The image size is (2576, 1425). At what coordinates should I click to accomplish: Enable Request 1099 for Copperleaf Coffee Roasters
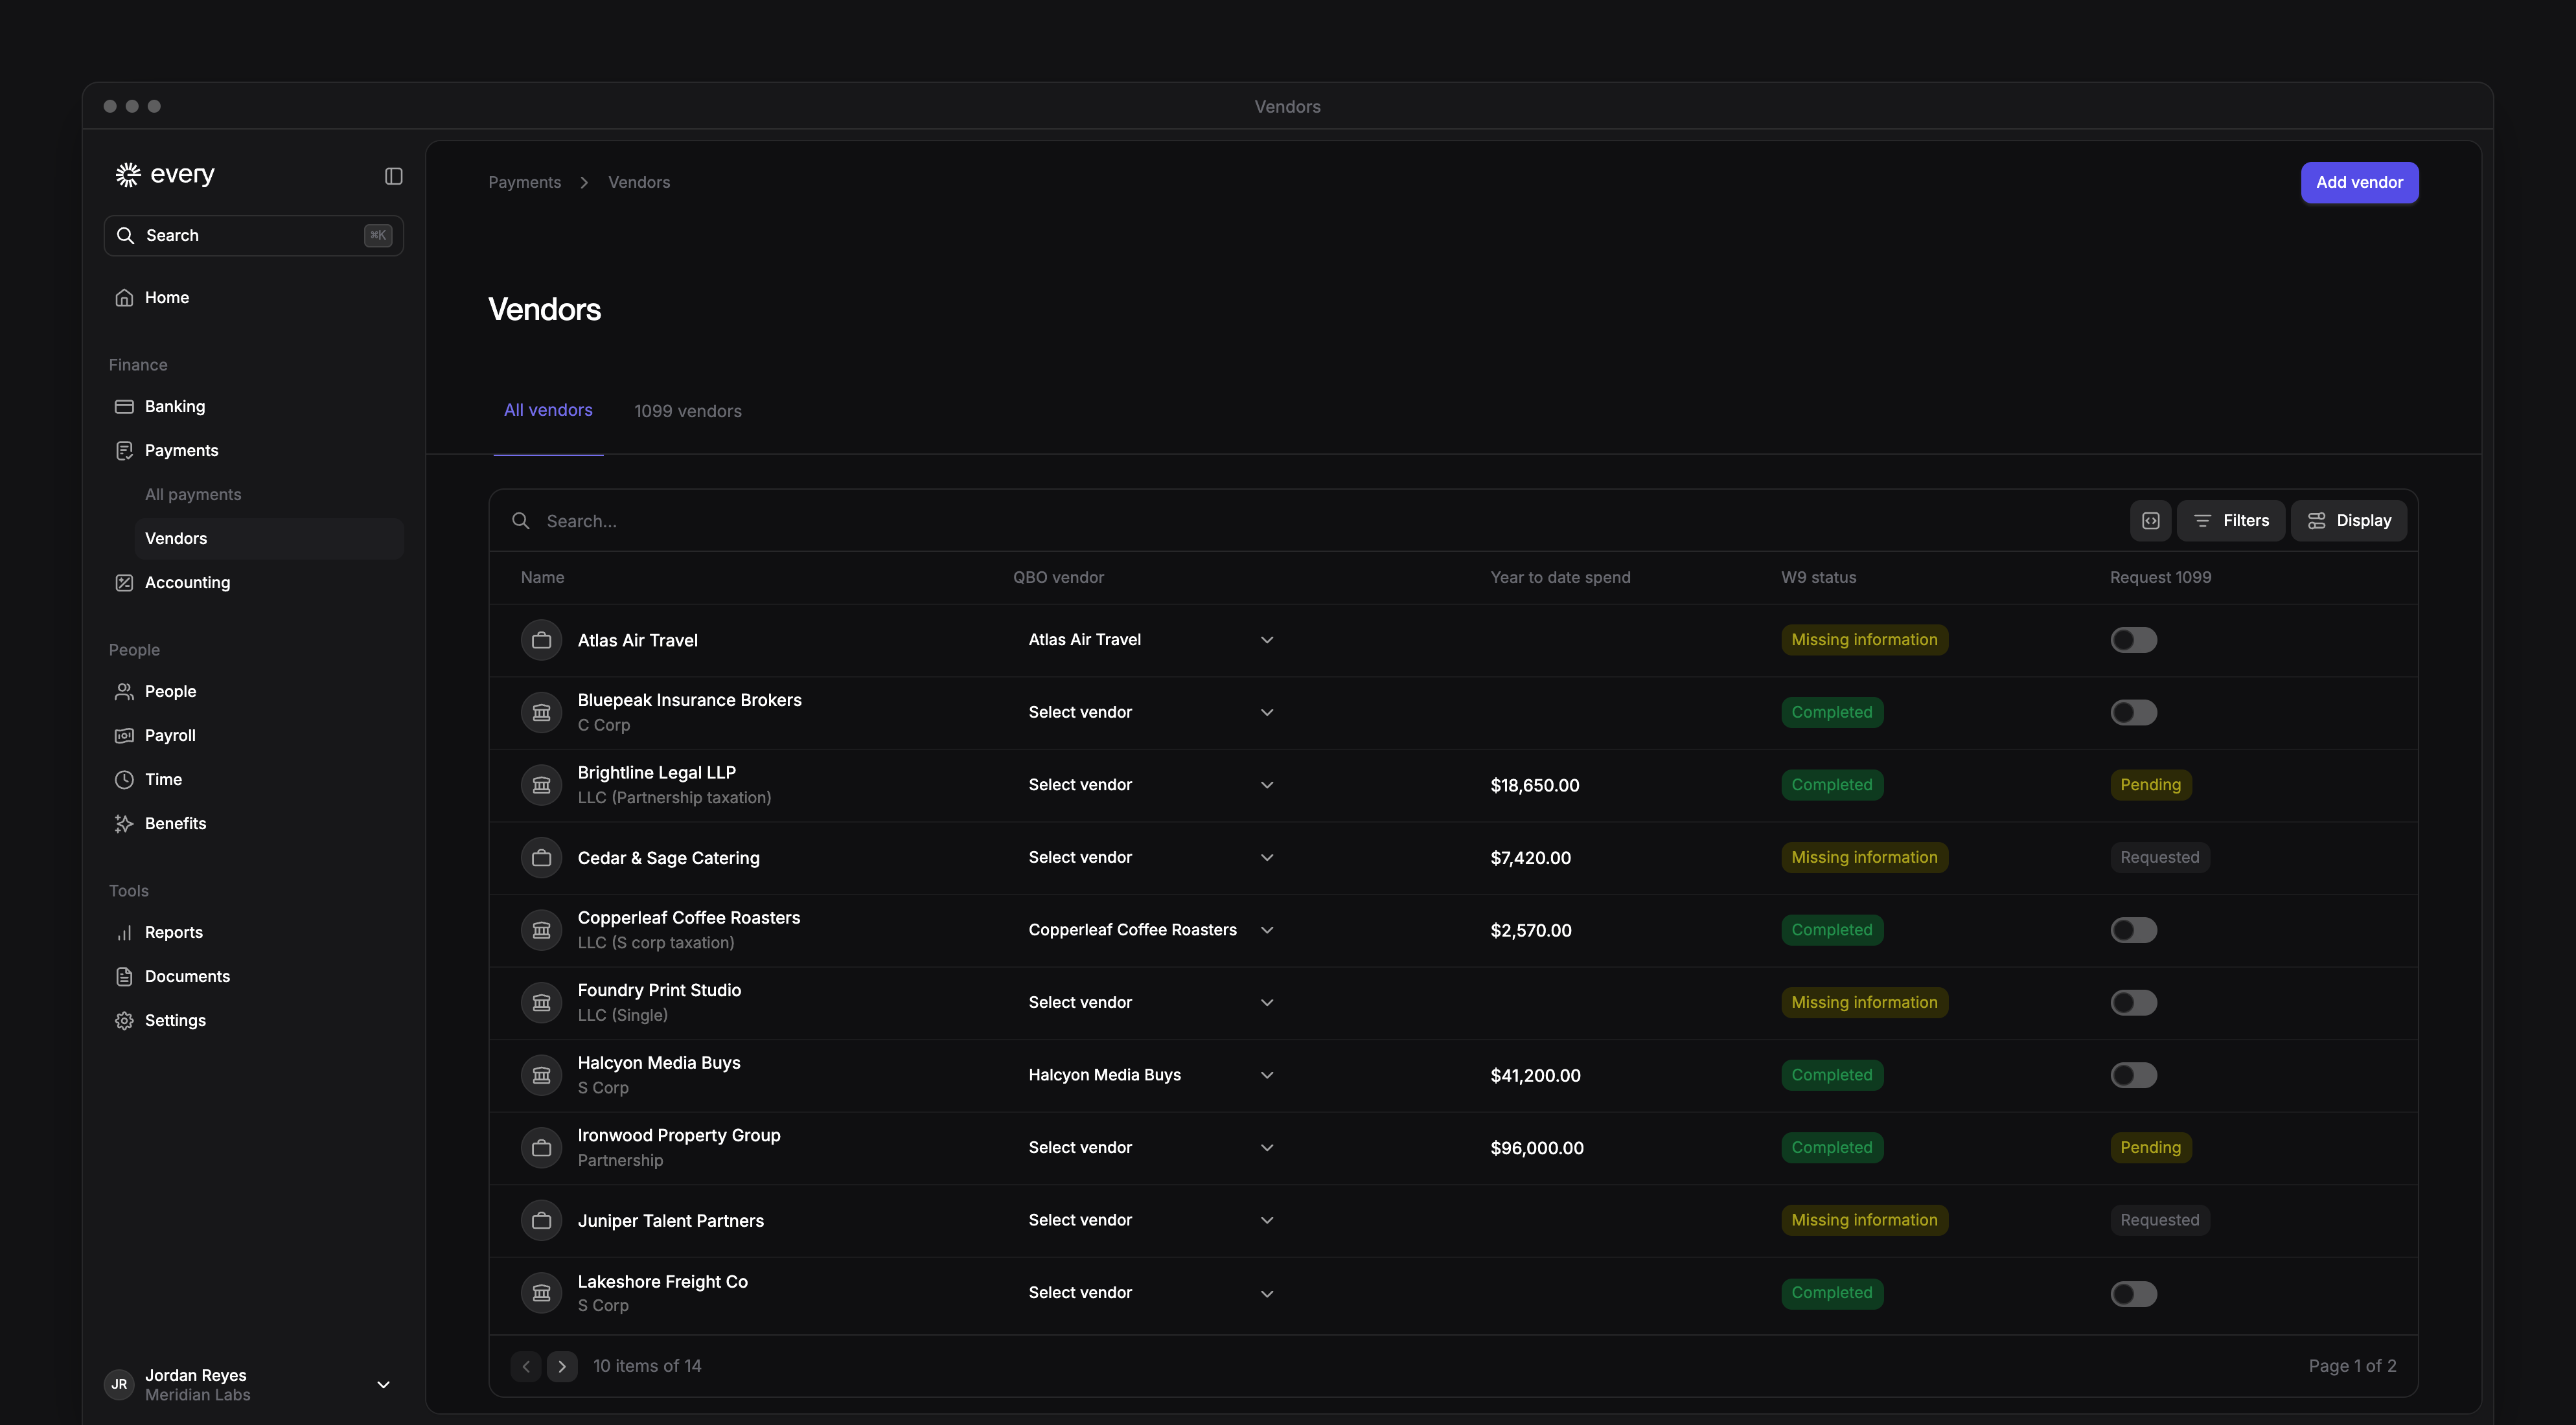pyautogui.click(x=2133, y=930)
